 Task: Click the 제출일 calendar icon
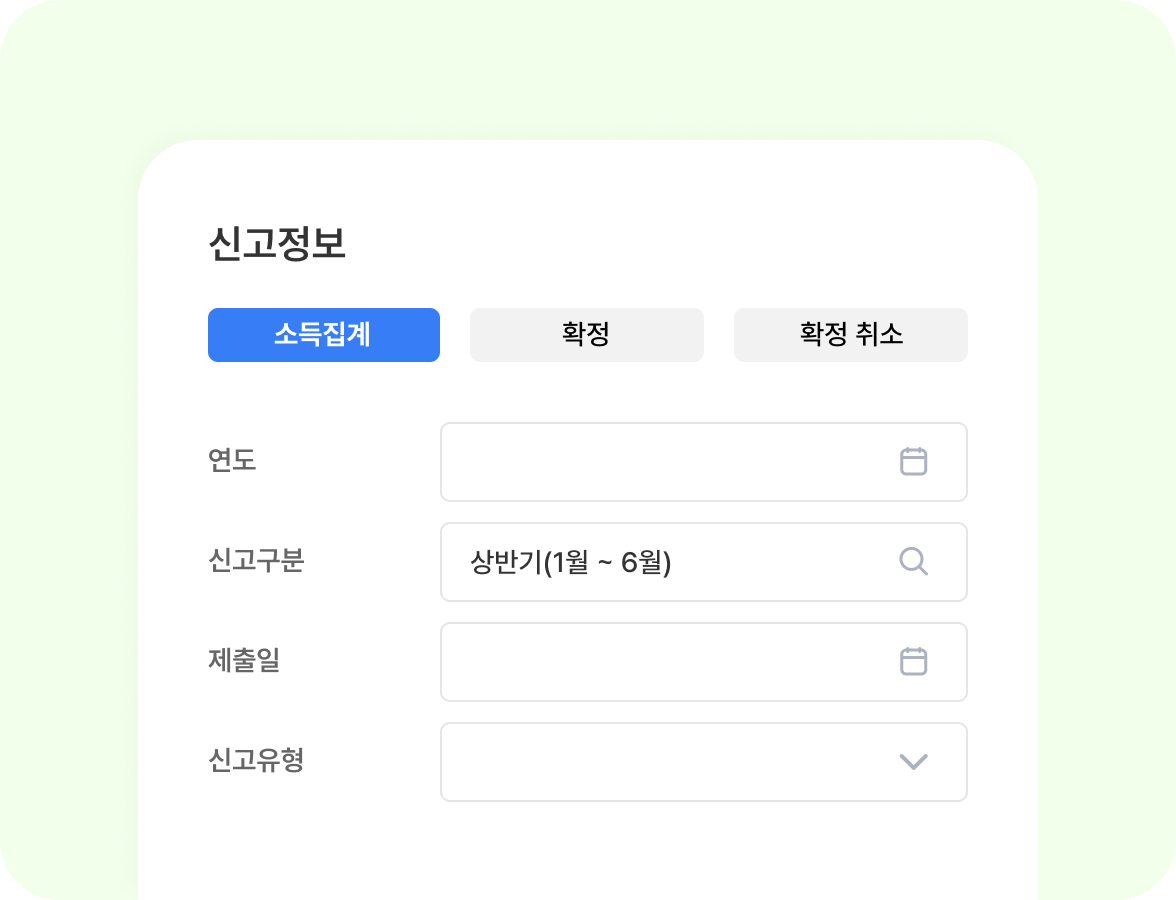coord(913,662)
